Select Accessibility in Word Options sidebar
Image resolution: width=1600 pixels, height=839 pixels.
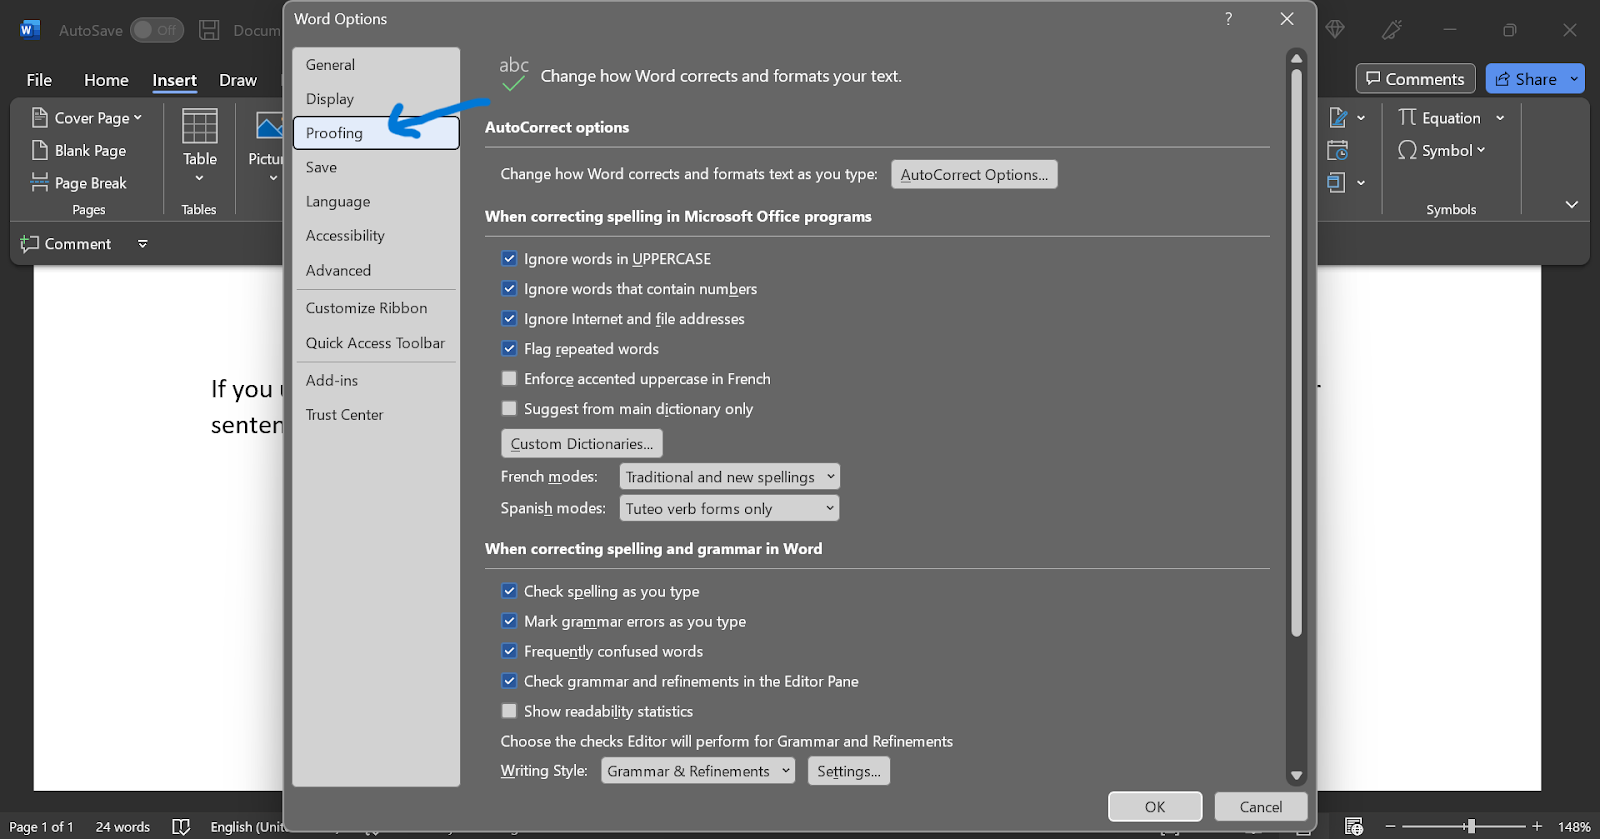(x=376, y=235)
